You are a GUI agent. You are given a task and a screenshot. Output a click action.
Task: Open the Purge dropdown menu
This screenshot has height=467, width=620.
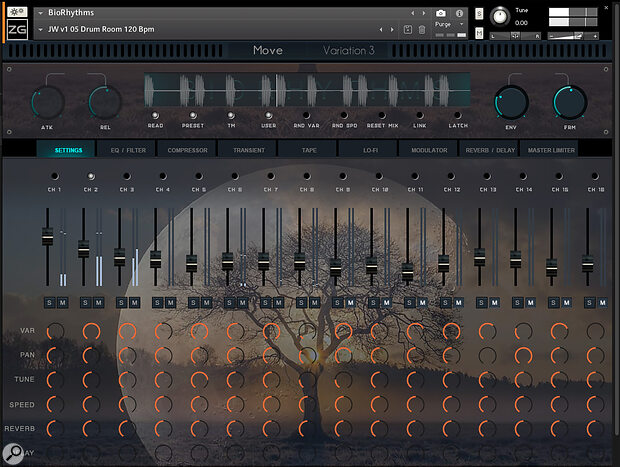pyautogui.click(x=449, y=25)
